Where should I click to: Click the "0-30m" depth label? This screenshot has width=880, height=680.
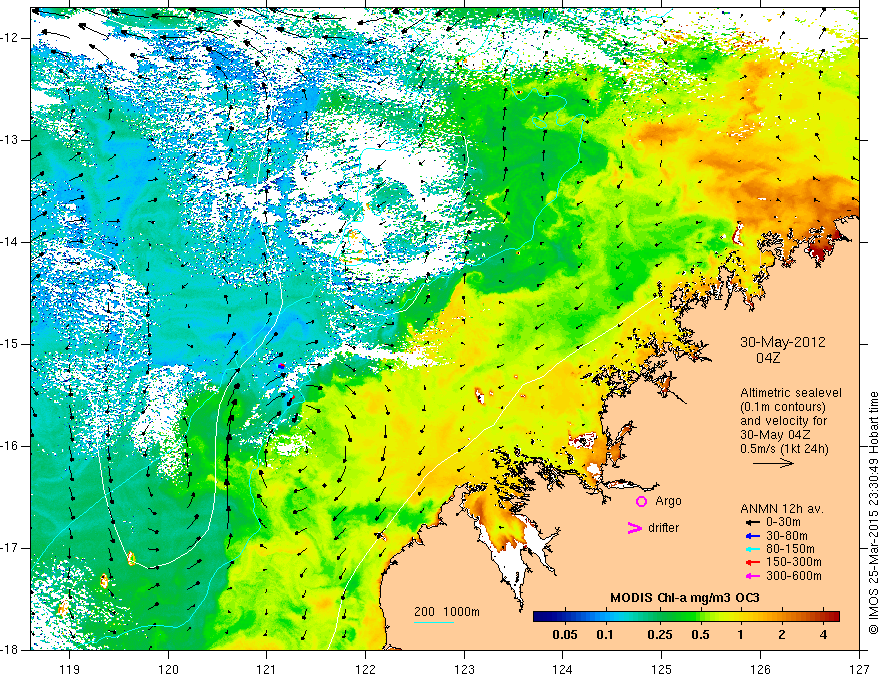pyautogui.click(x=785, y=523)
